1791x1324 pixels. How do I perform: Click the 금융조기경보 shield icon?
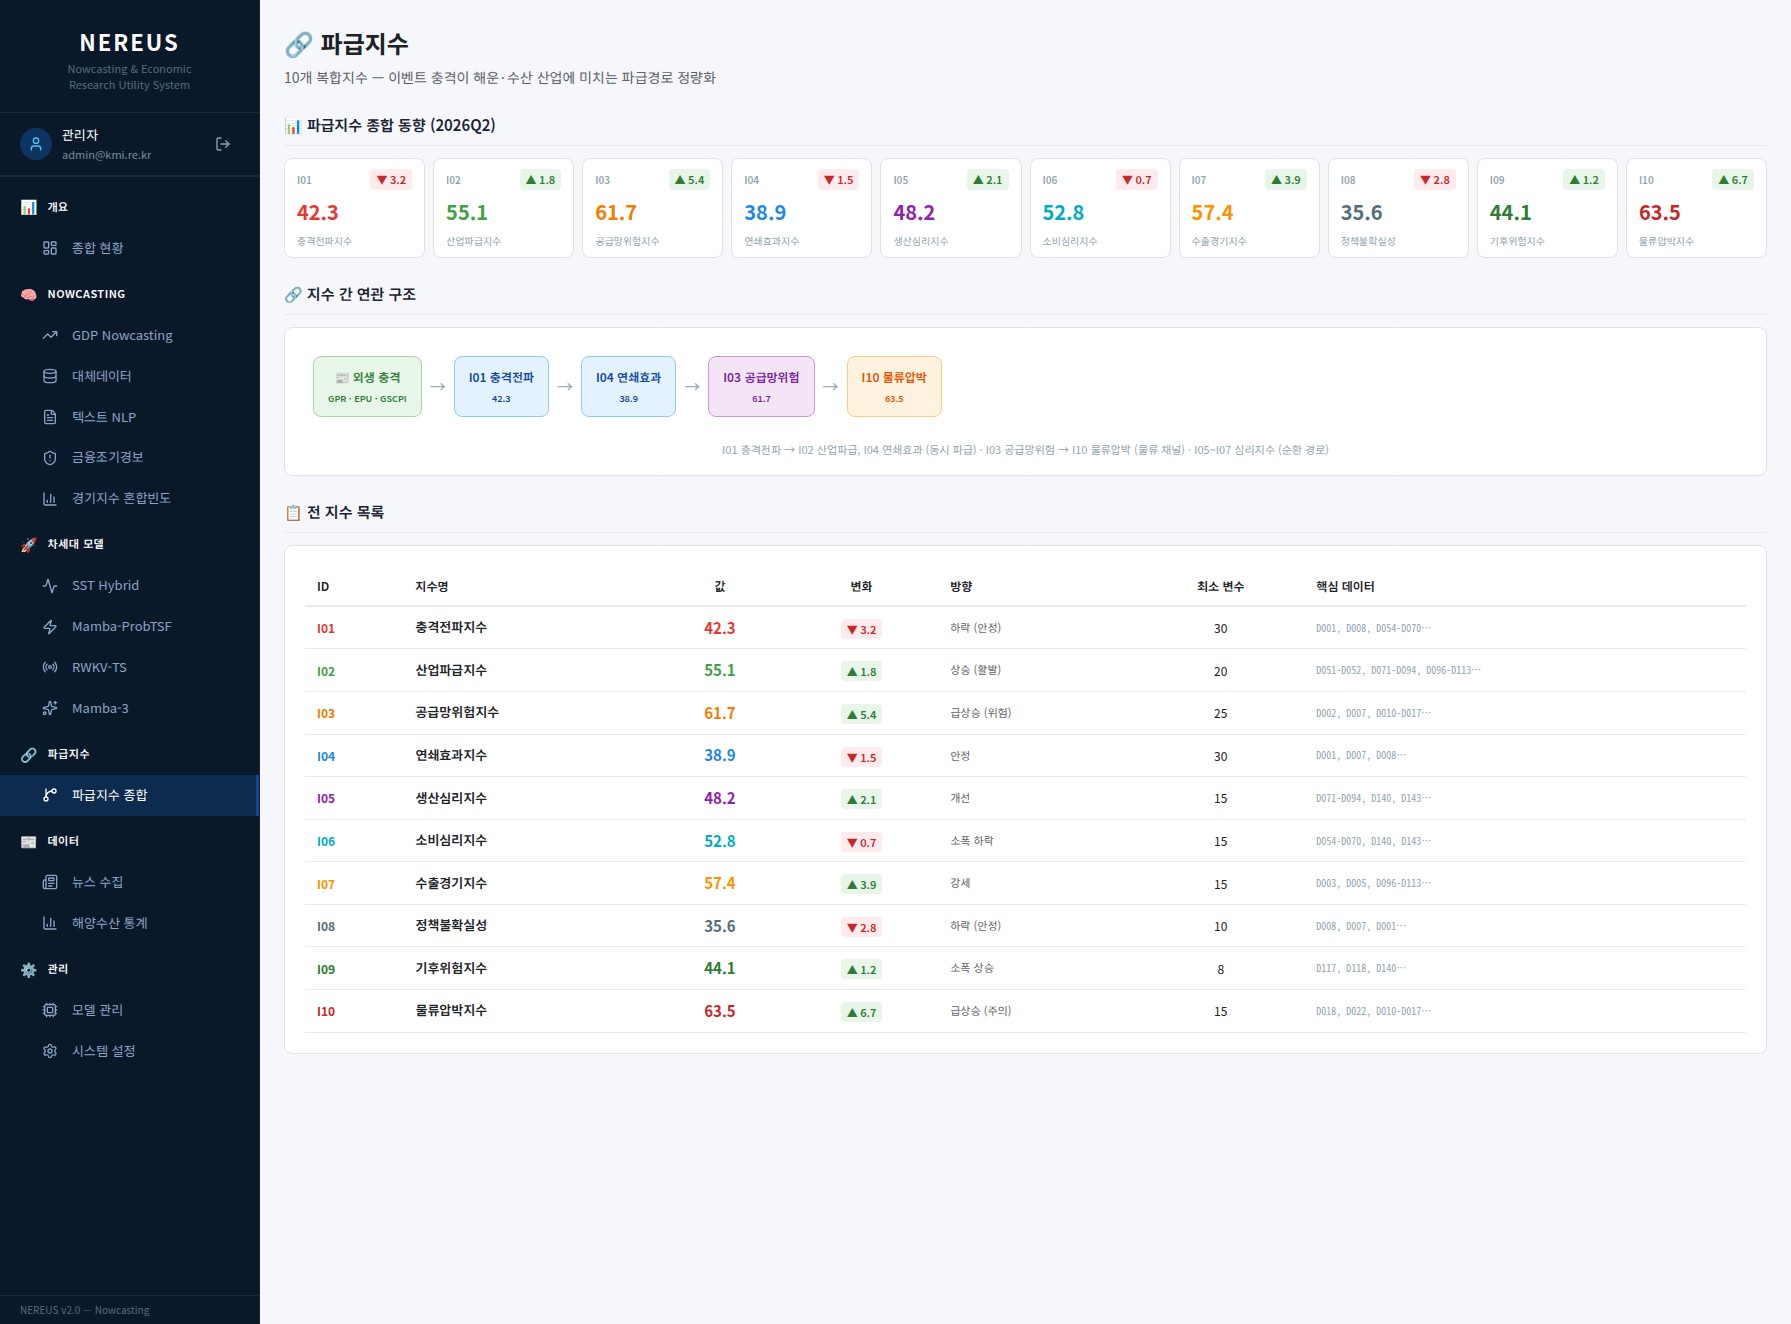pyautogui.click(x=50, y=457)
